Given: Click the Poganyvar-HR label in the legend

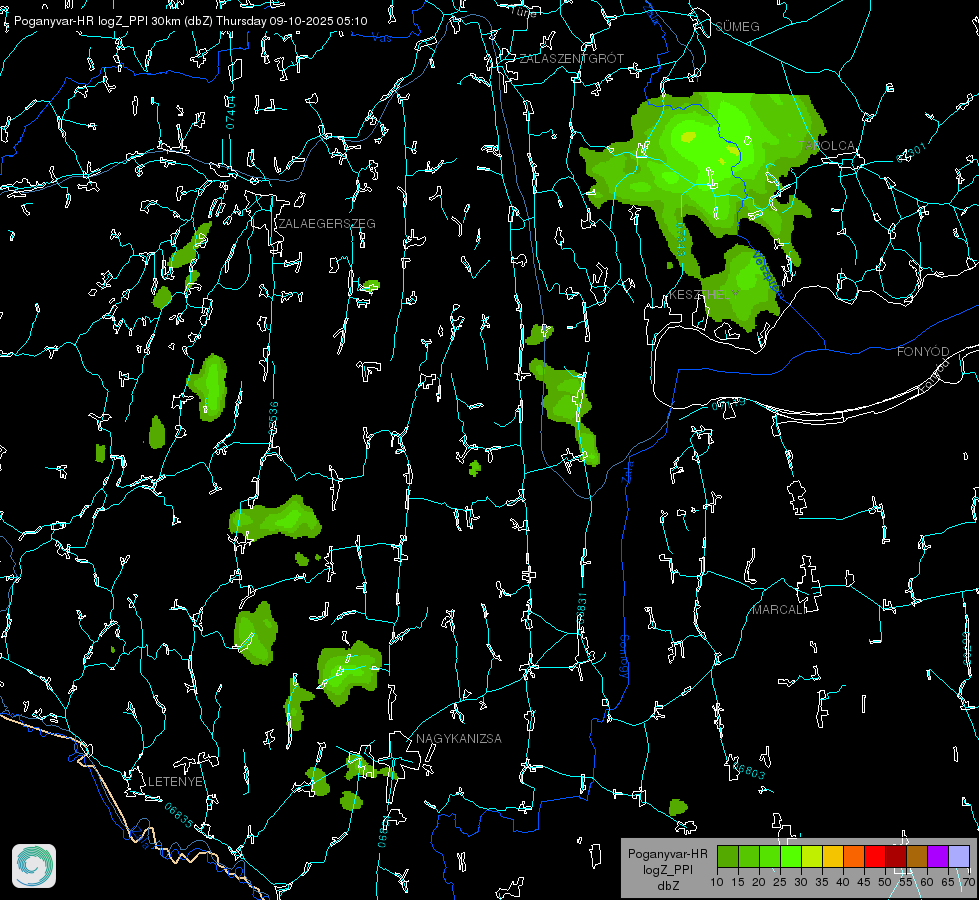Looking at the screenshot, I should [x=667, y=854].
